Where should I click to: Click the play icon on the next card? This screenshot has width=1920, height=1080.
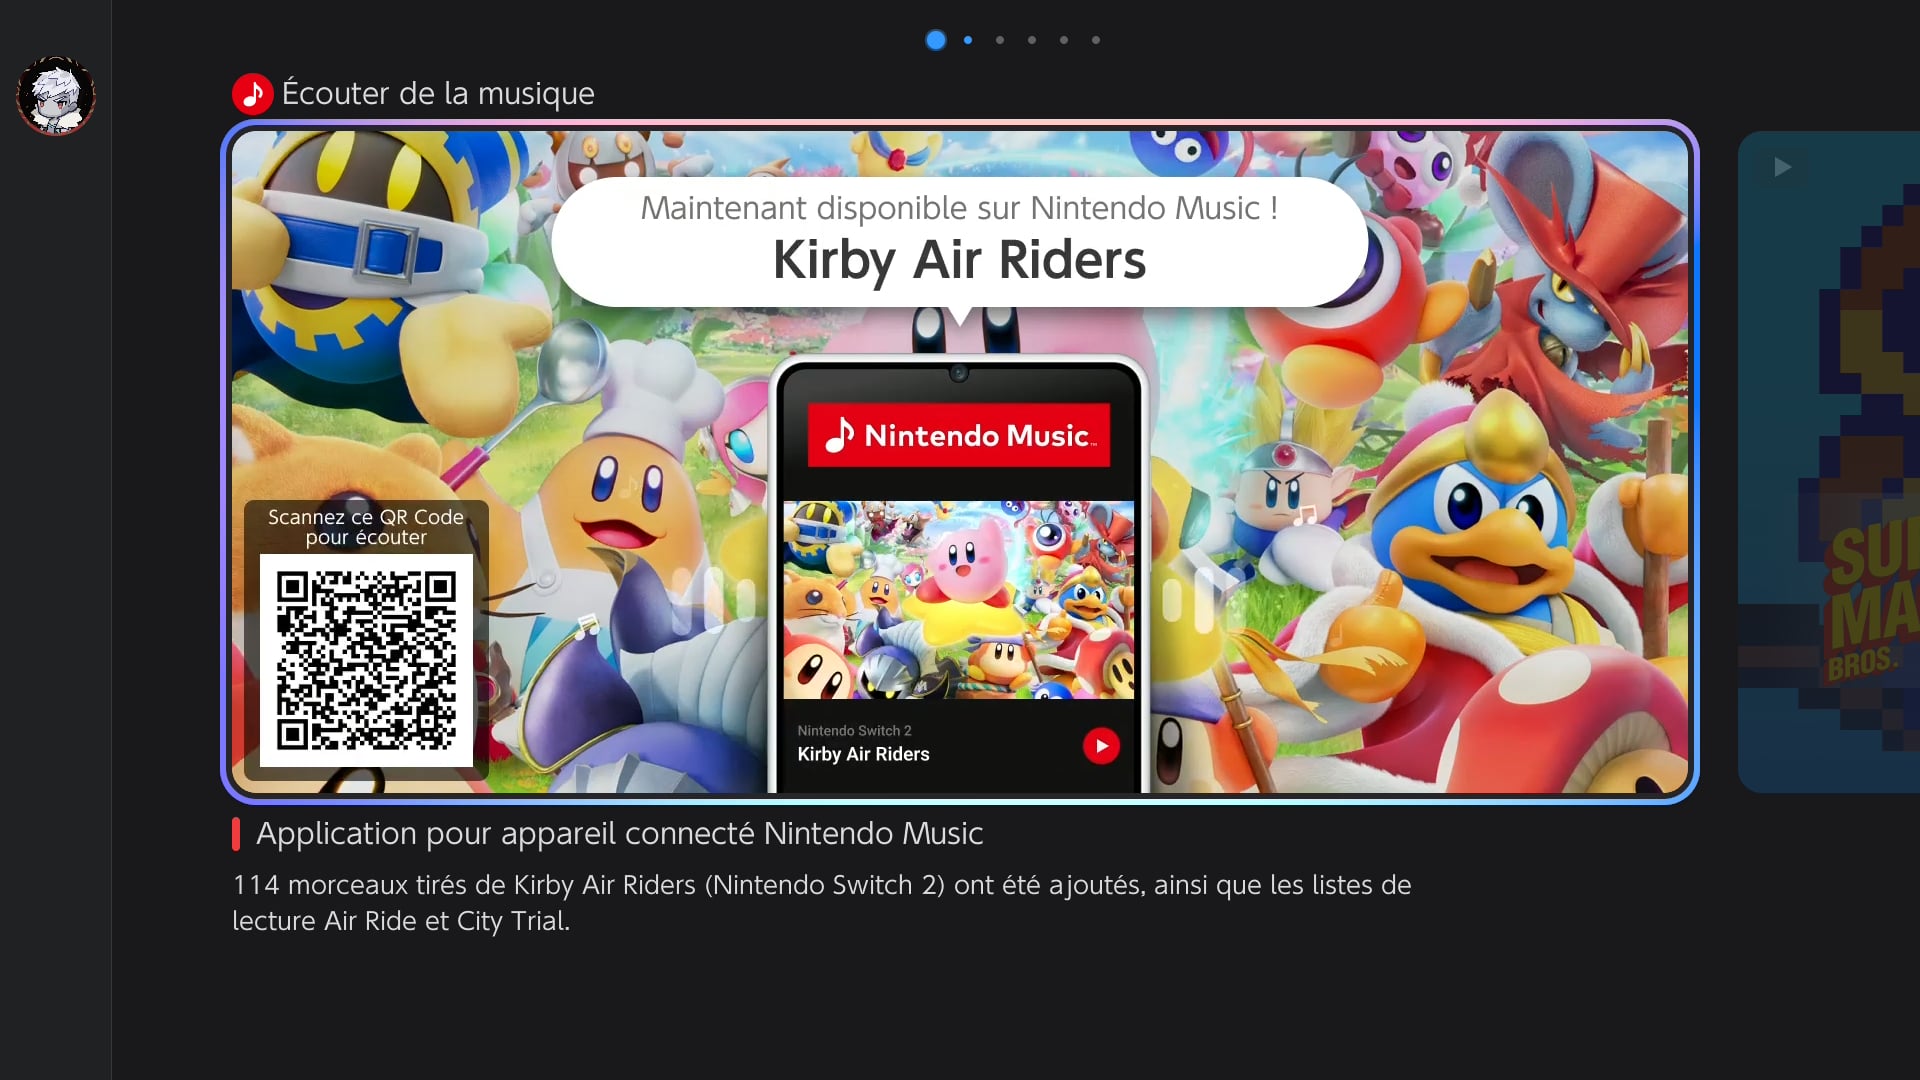click(x=1782, y=167)
